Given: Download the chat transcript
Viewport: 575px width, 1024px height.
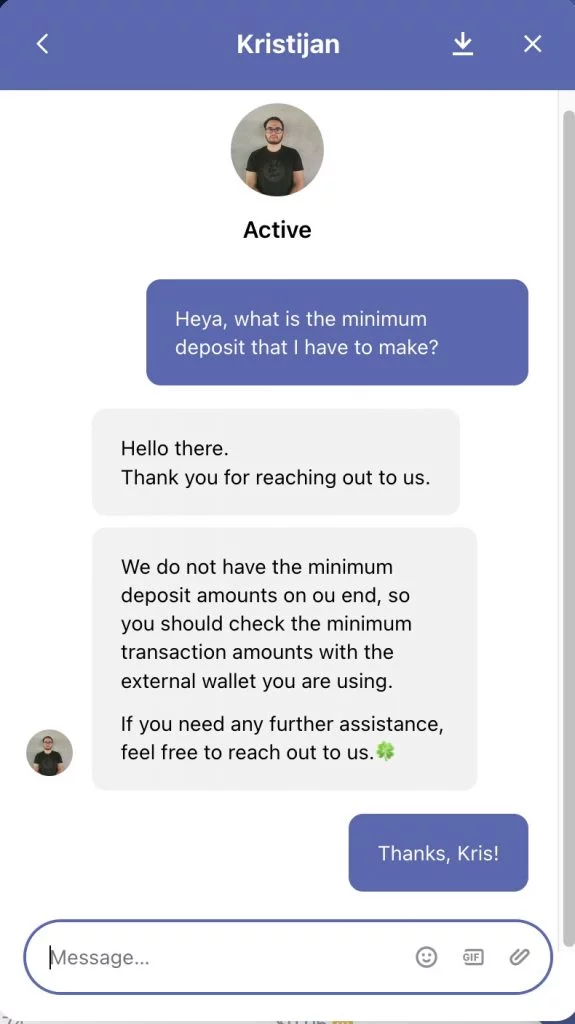Looking at the screenshot, I should 463,44.
